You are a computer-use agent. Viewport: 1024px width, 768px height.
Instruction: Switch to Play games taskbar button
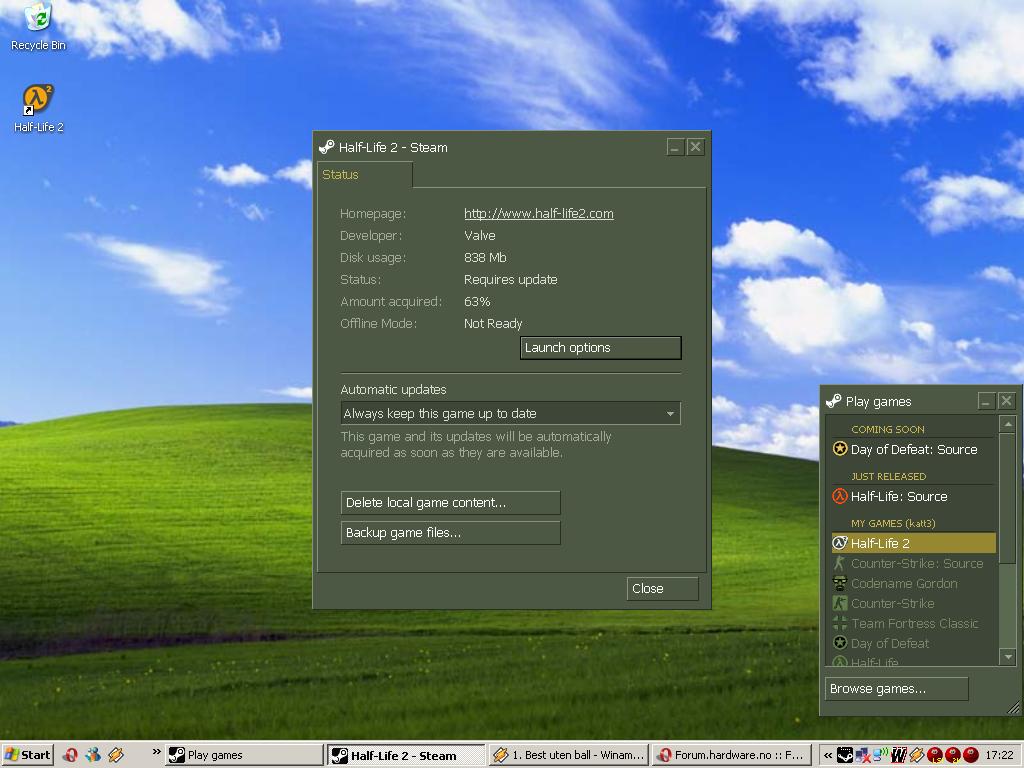pyautogui.click(x=244, y=755)
